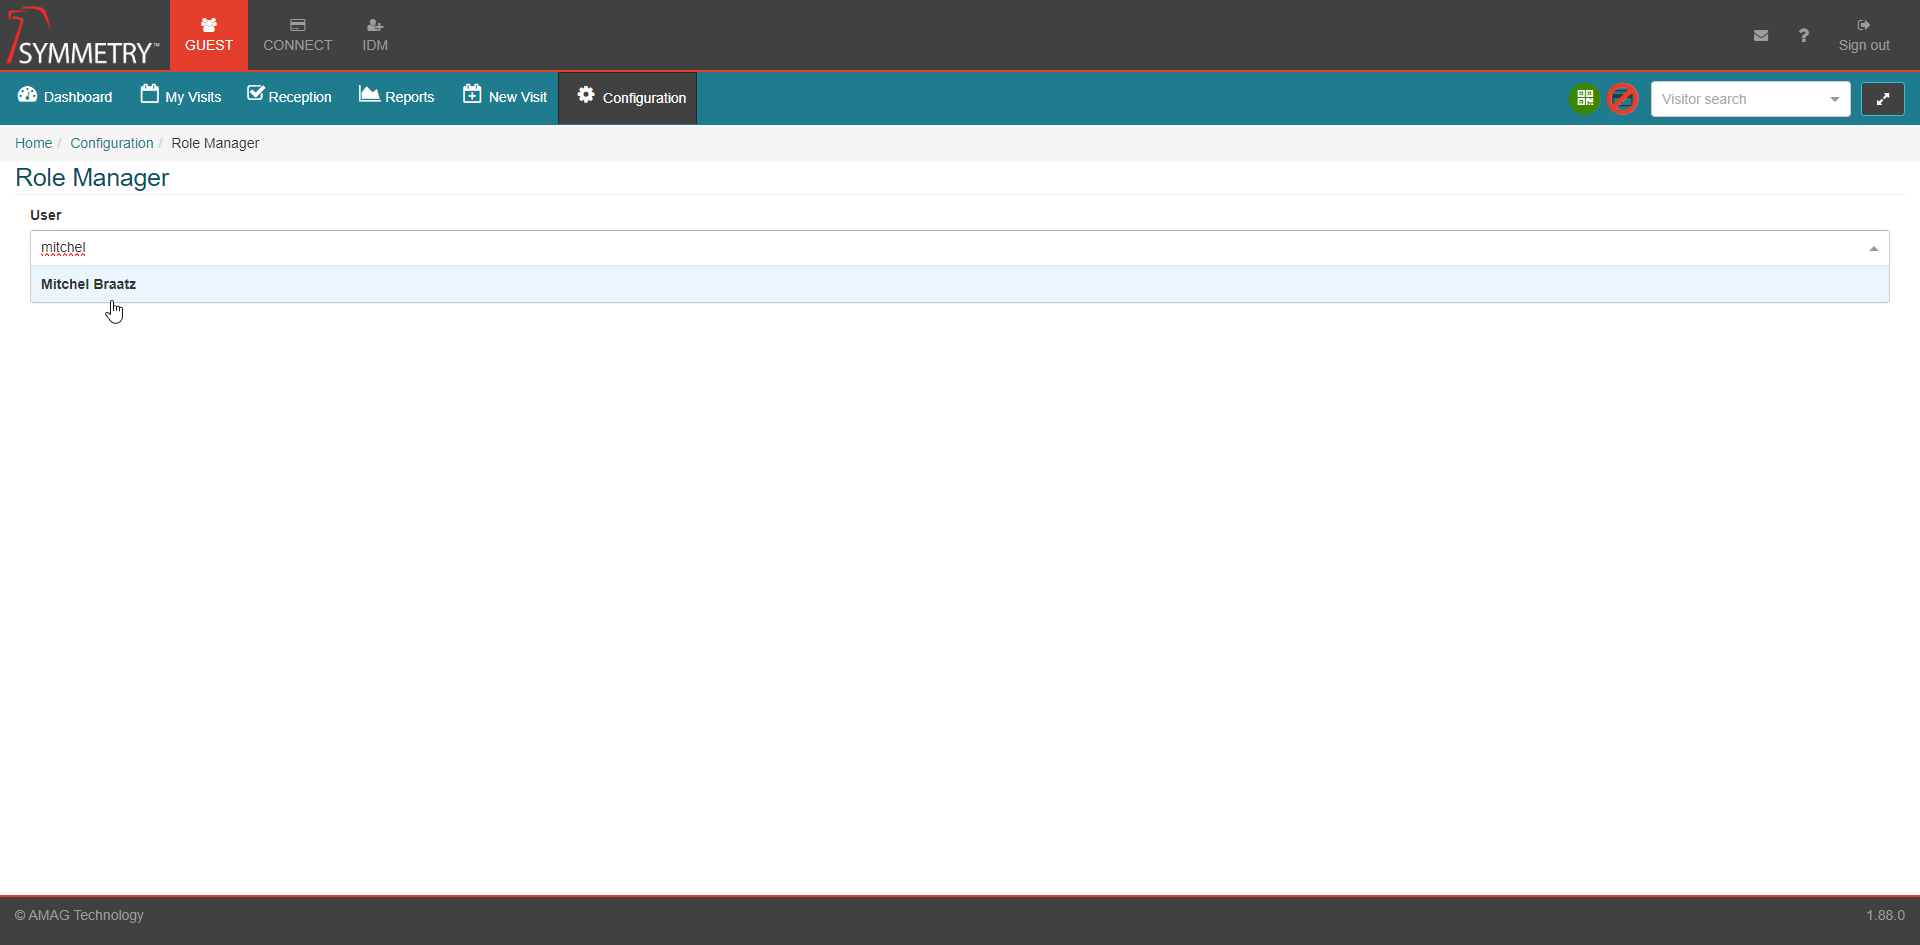
Task: Select the GUEST module tab
Action: [209, 36]
